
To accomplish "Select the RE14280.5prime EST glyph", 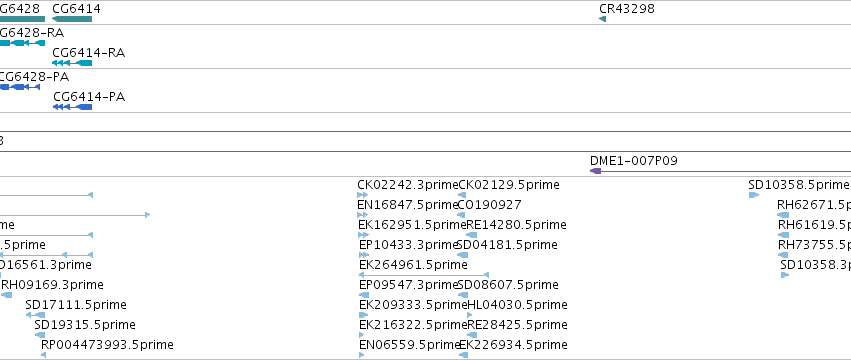I will pos(472,235).
